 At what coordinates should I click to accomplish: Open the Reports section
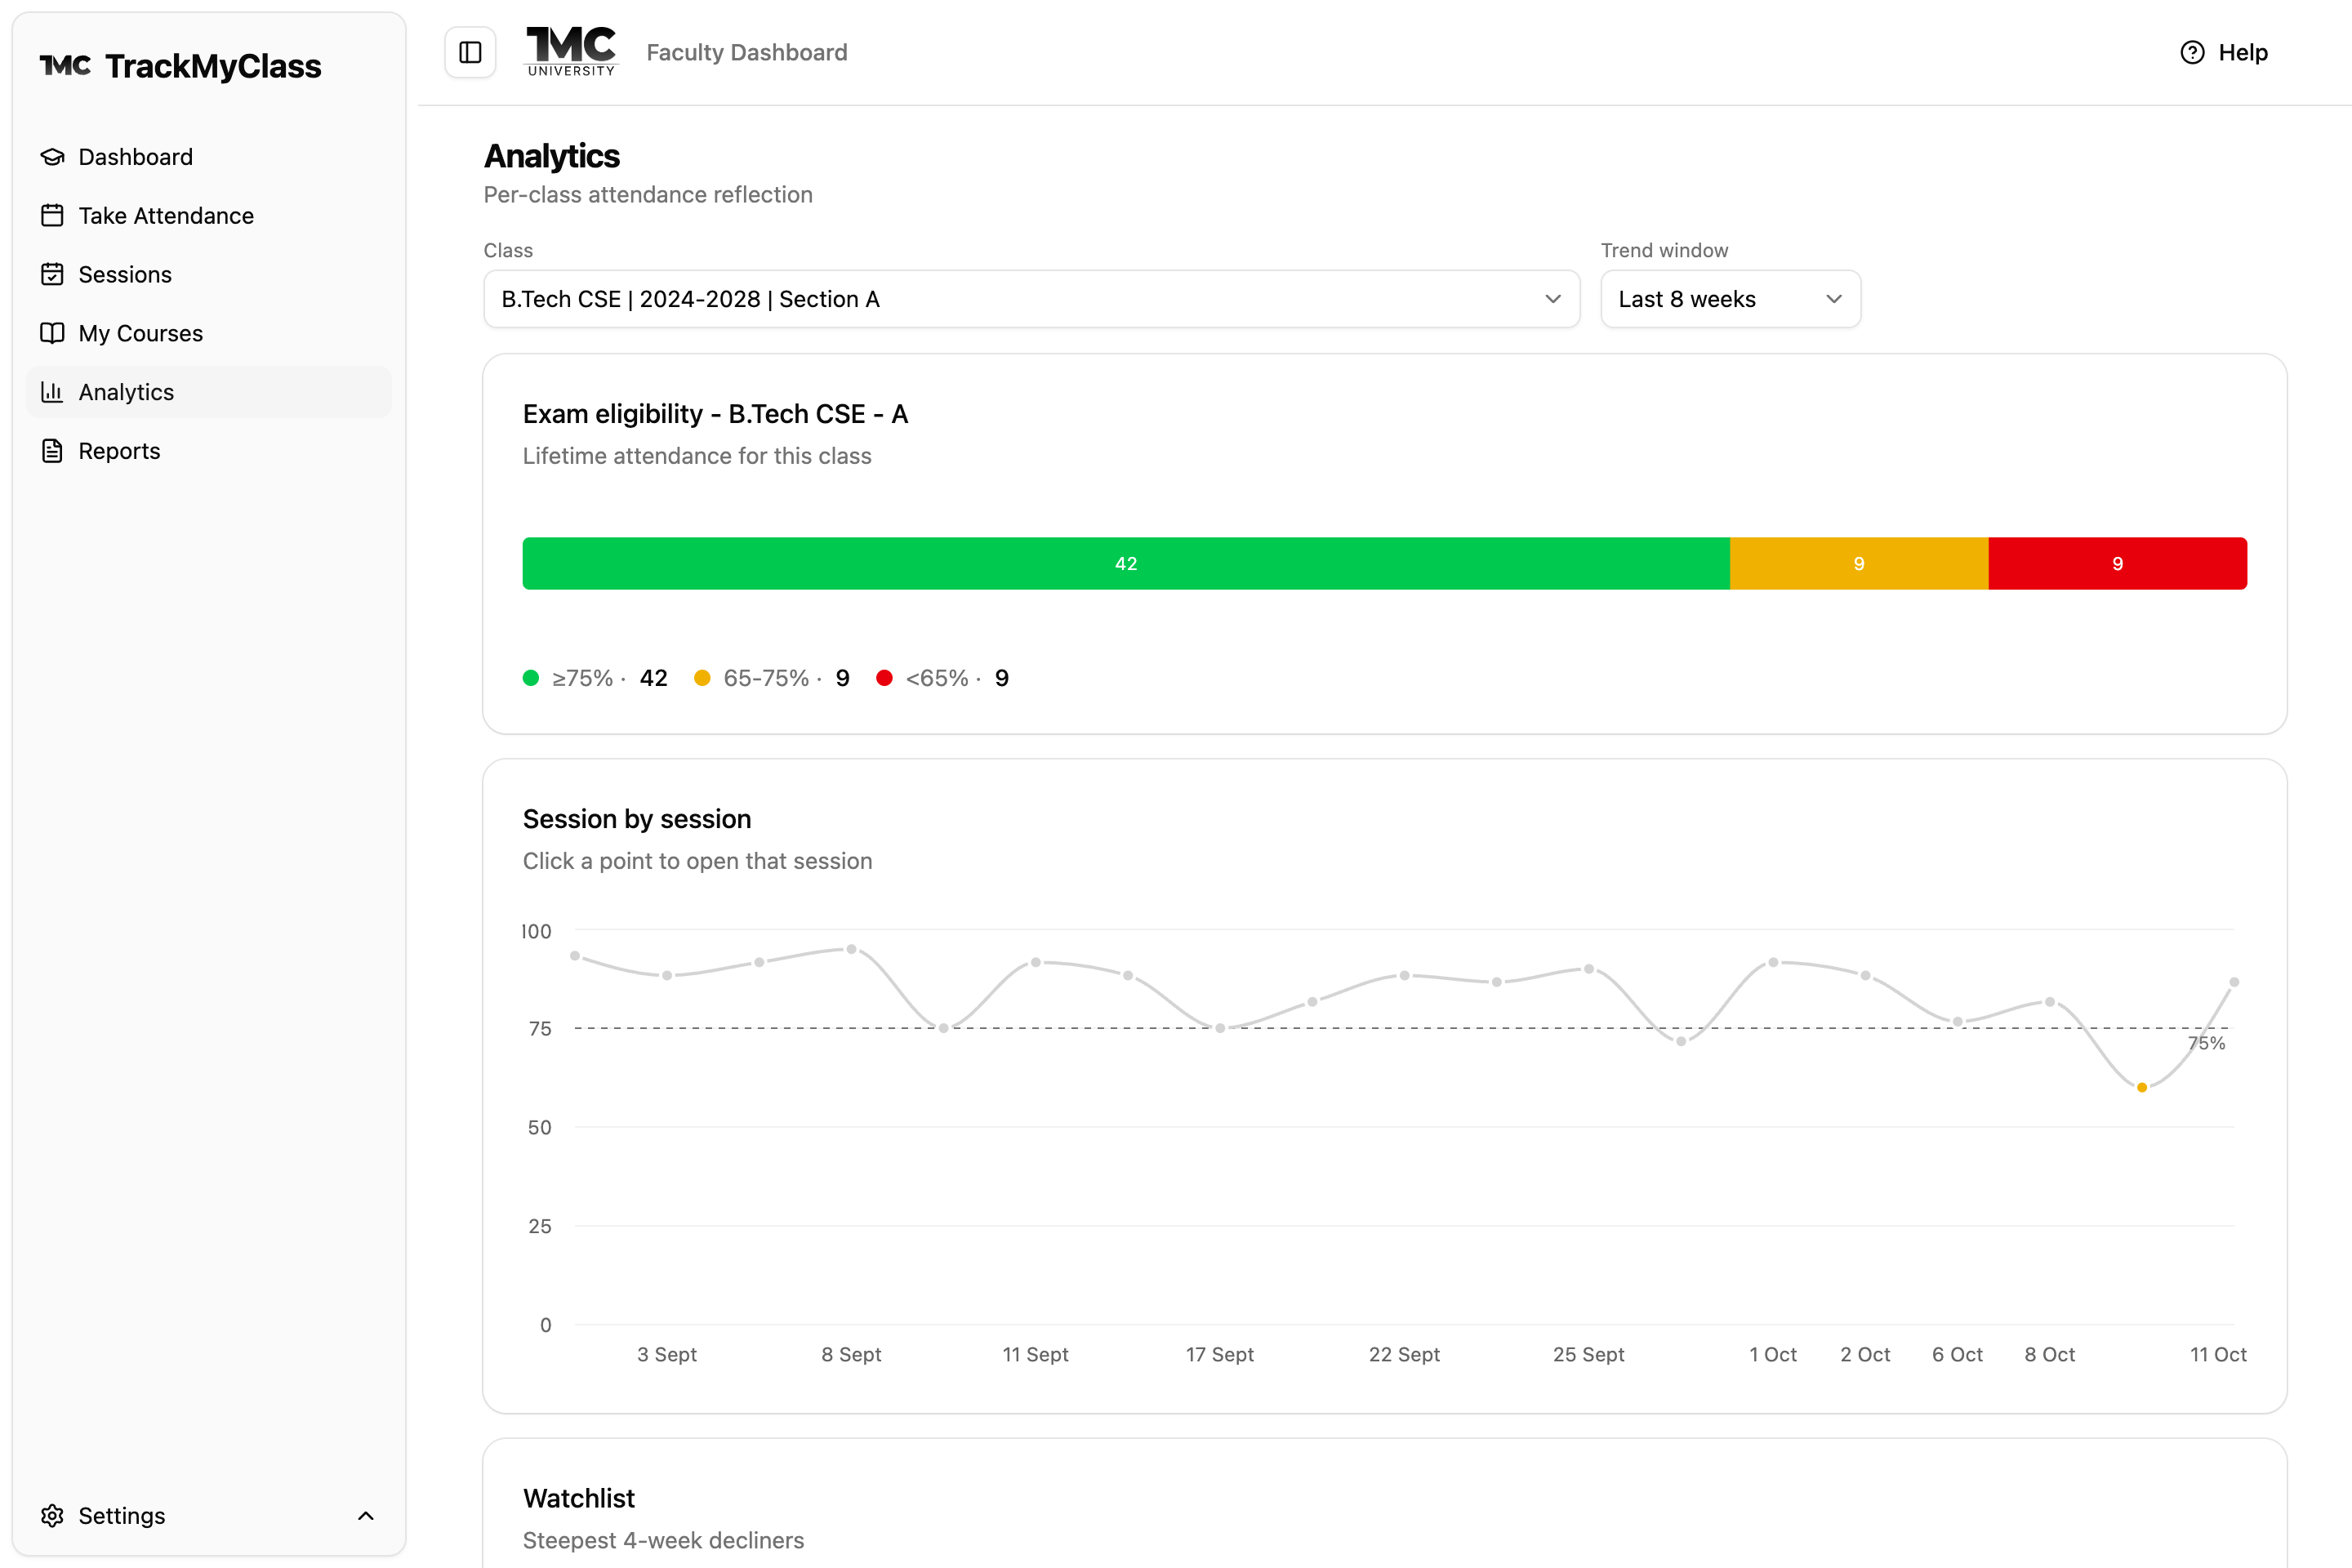209,451
